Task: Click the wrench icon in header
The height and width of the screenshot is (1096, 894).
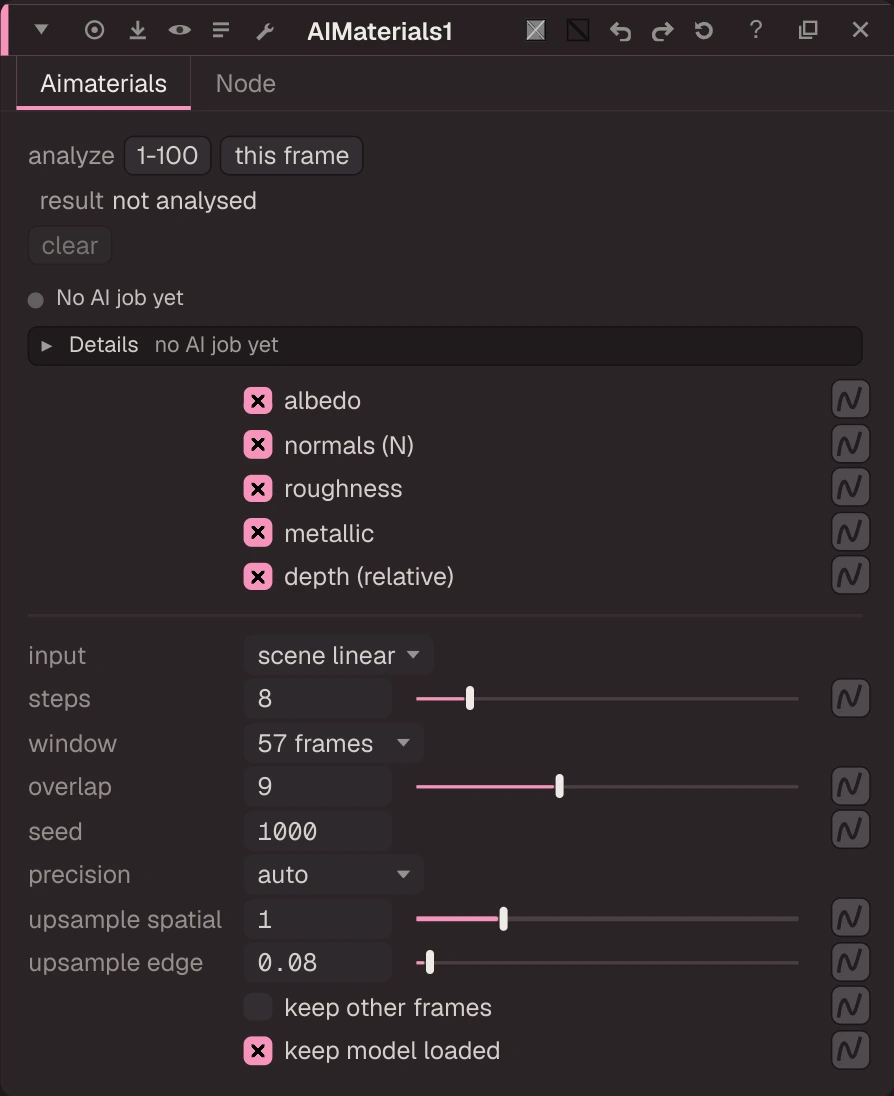Action: (x=265, y=31)
